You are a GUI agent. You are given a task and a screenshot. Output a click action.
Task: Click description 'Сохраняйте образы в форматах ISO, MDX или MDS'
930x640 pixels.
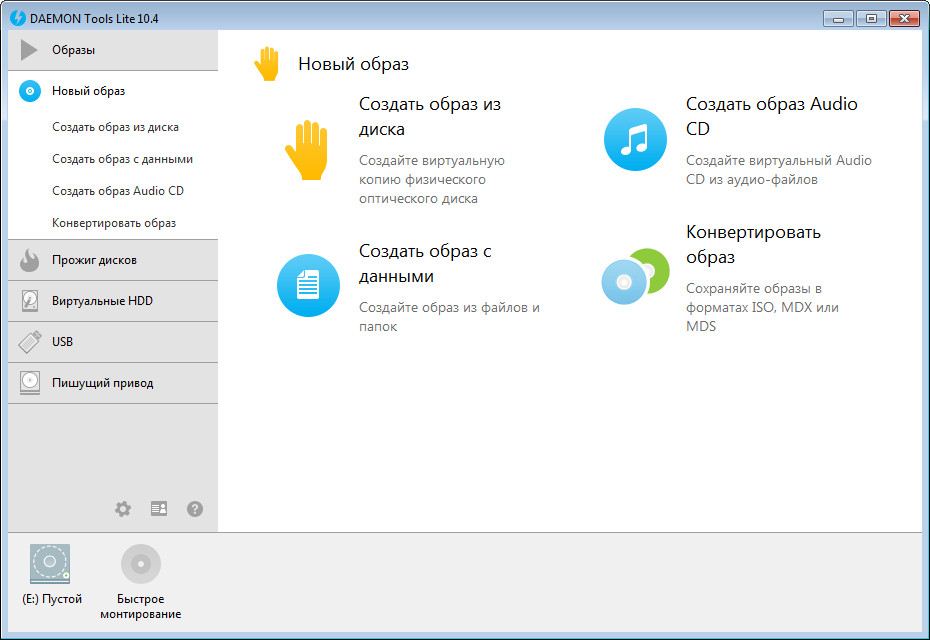[x=762, y=307]
